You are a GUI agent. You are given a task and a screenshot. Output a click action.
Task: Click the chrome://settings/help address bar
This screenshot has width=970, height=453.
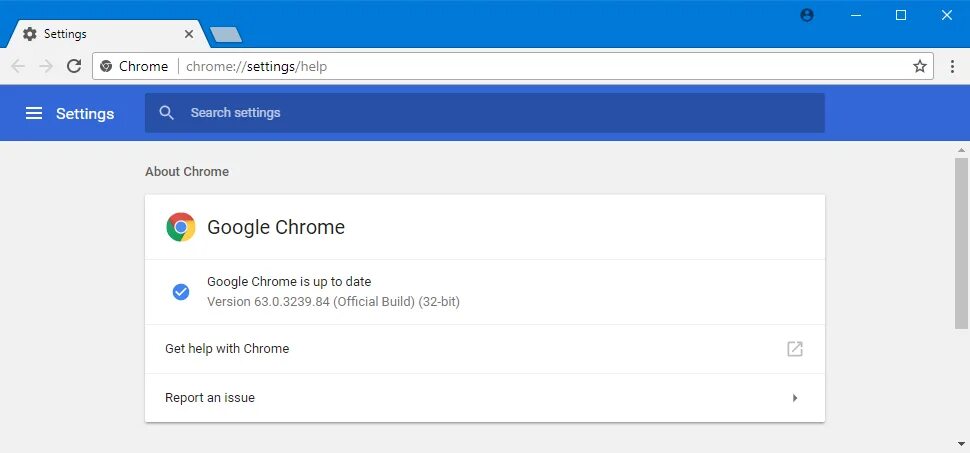513,66
